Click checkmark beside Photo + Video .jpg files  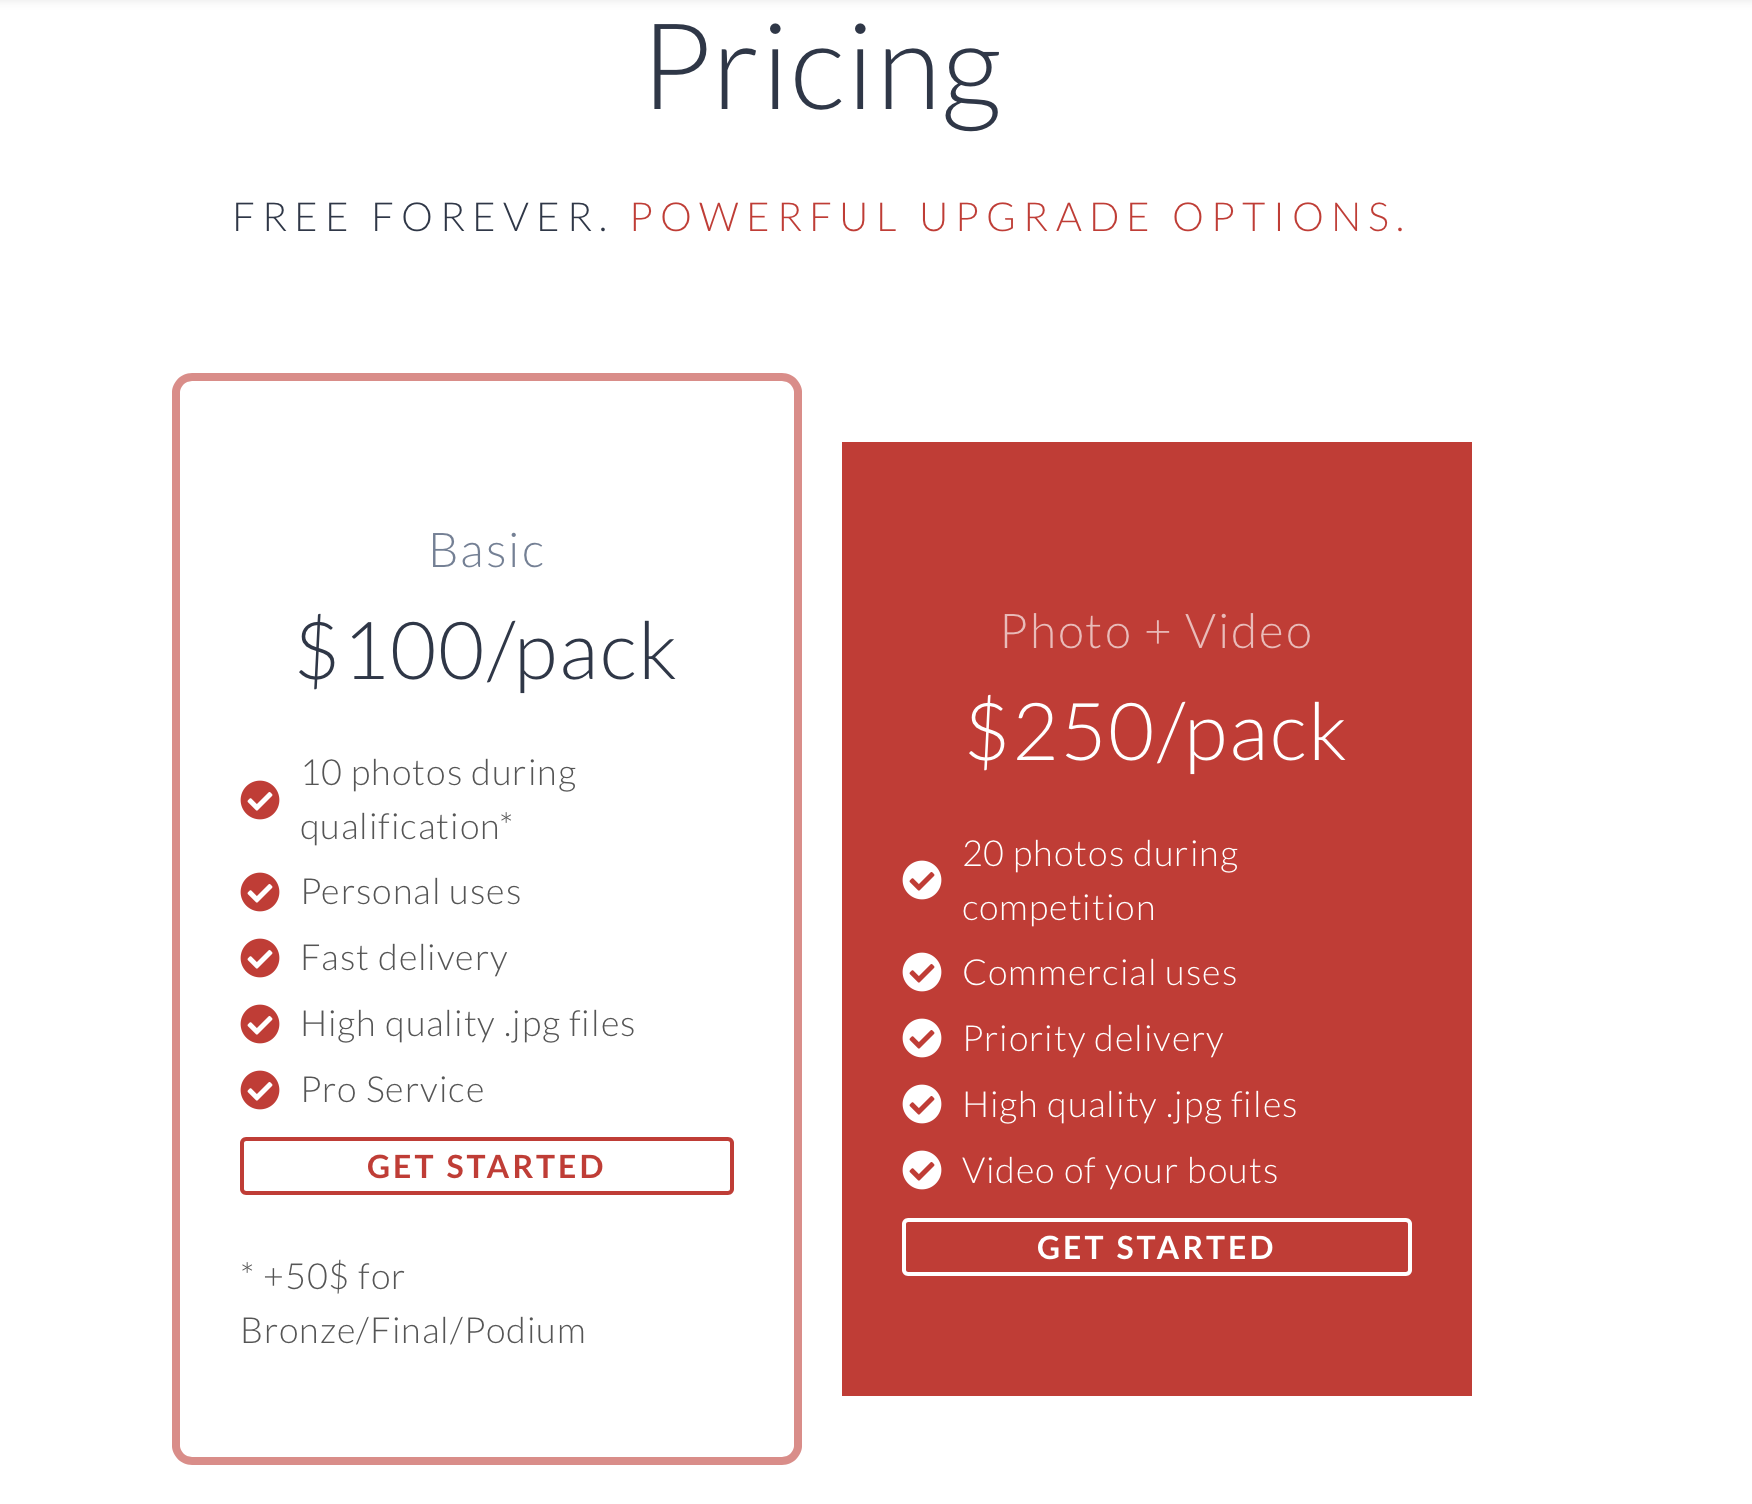pos(922,1105)
